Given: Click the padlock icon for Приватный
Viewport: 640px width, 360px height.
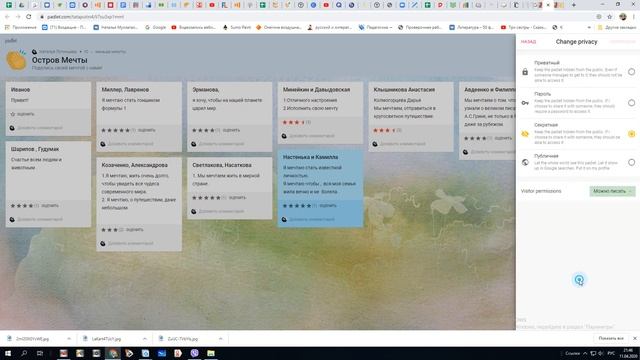Looking at the screenshot, I should coord(525,72).
